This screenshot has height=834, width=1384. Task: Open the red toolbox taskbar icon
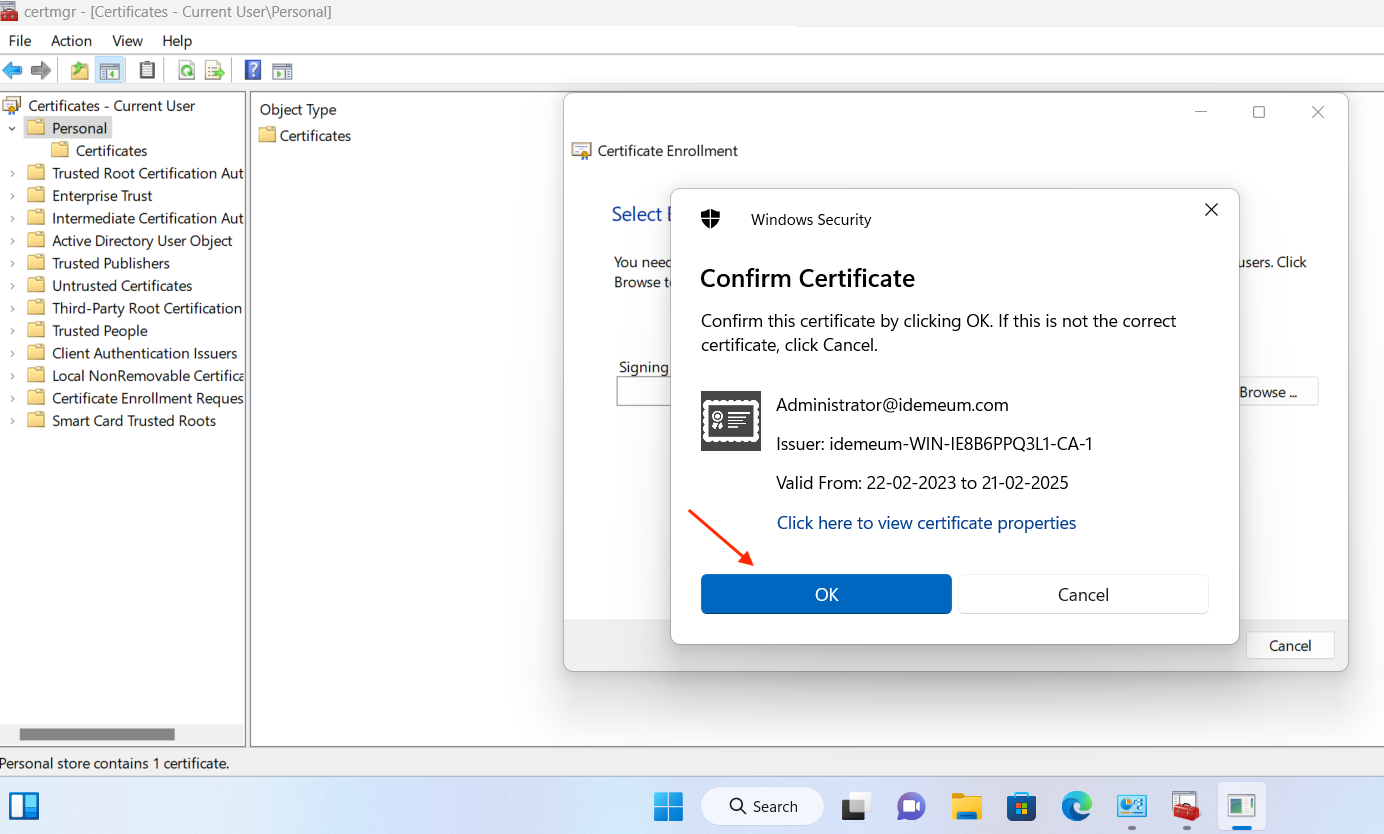(1186, 806)
